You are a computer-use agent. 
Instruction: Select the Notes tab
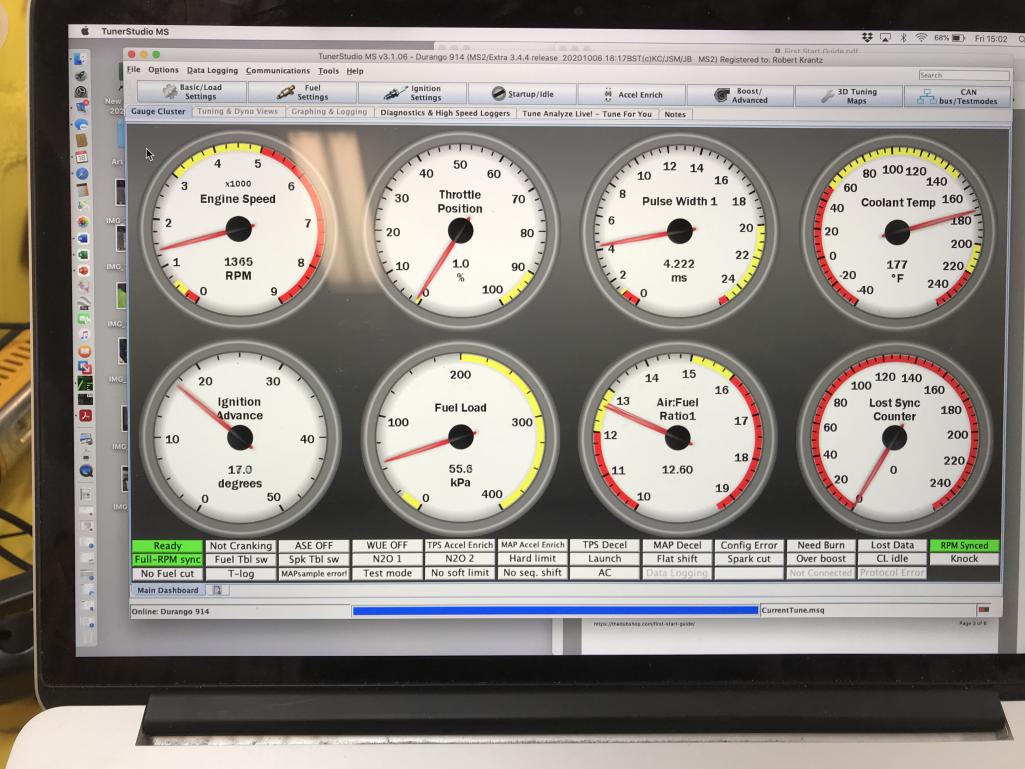coord(675,114)
